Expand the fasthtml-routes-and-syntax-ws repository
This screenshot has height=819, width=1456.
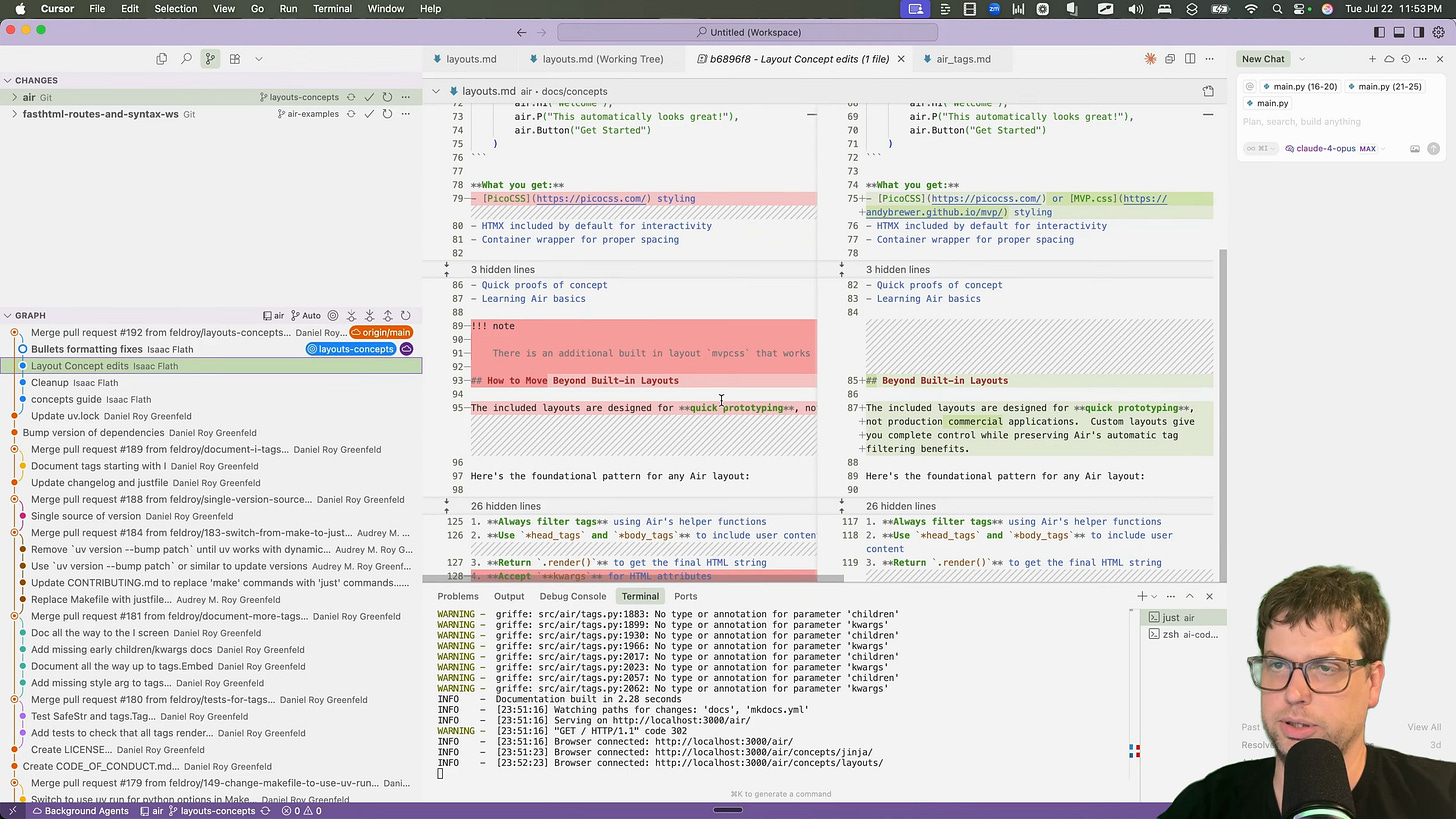pyautogui.click(x=13, y=114)
